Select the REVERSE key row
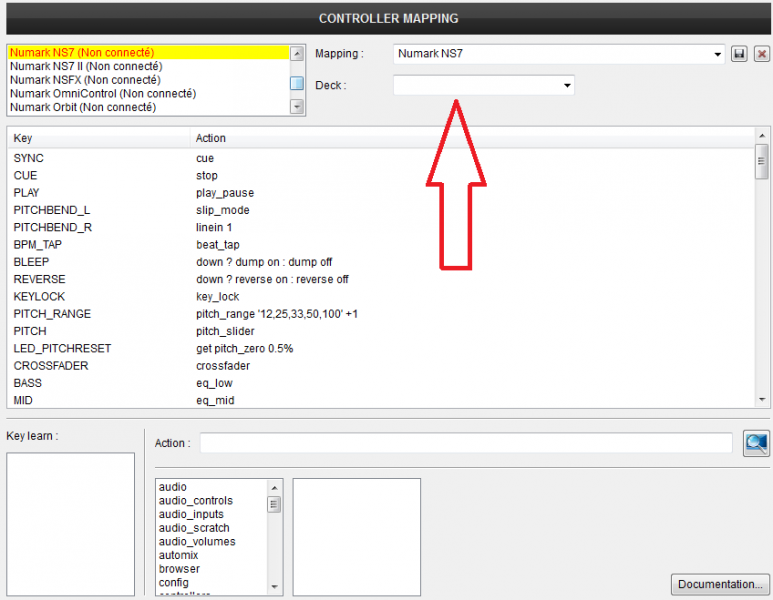This screenshot has width=773, height=600. tap(381, 279)
